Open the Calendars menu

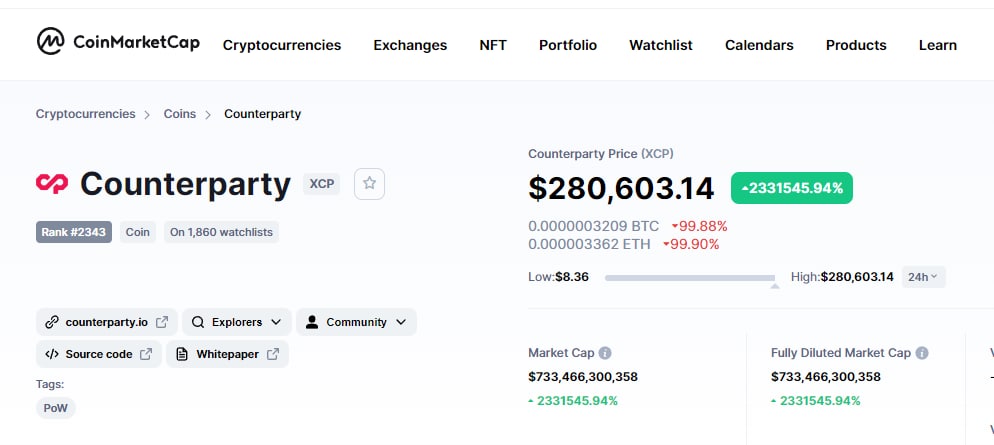[759, 45]
